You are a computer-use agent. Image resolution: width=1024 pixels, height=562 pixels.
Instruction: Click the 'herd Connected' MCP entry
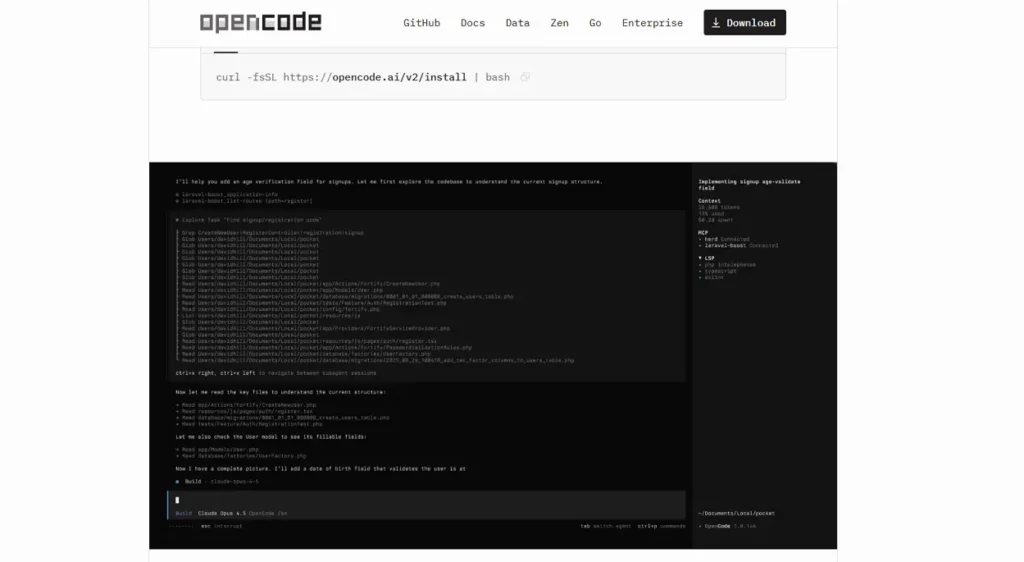726,240
